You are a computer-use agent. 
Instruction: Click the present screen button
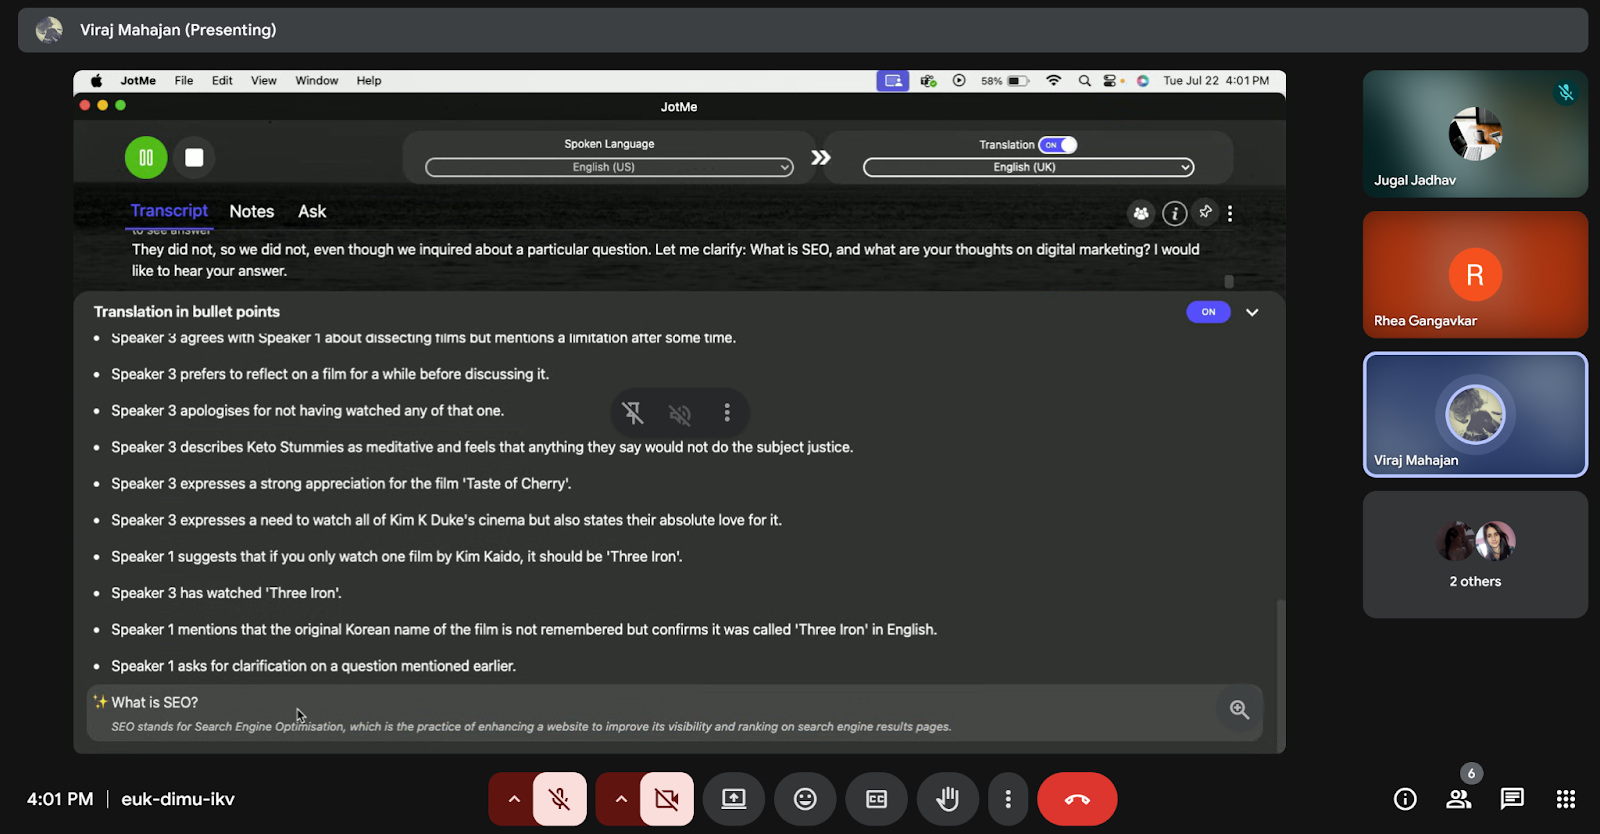pos(734,799)
